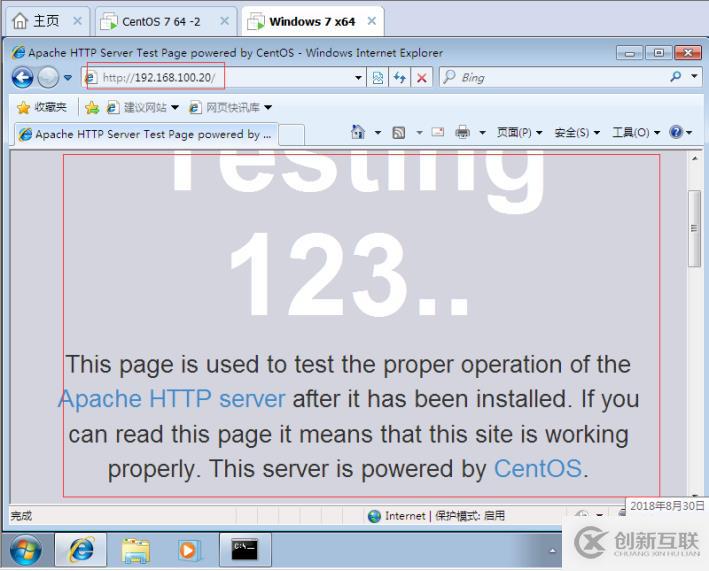709x571 pixels.
Task: Minimize the Internet Explorer window
Action: pos(629,53)
